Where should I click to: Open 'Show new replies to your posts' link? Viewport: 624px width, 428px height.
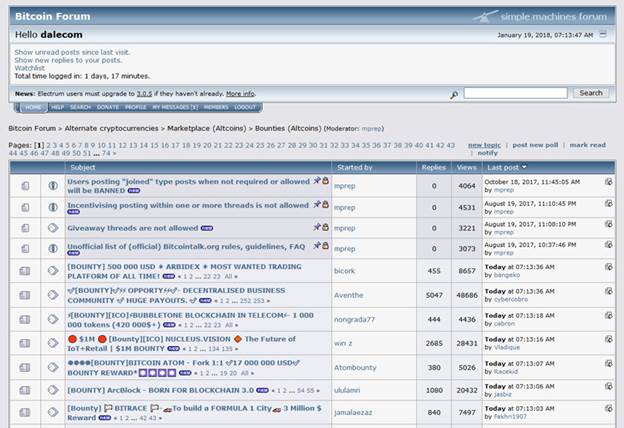[68, 60]
